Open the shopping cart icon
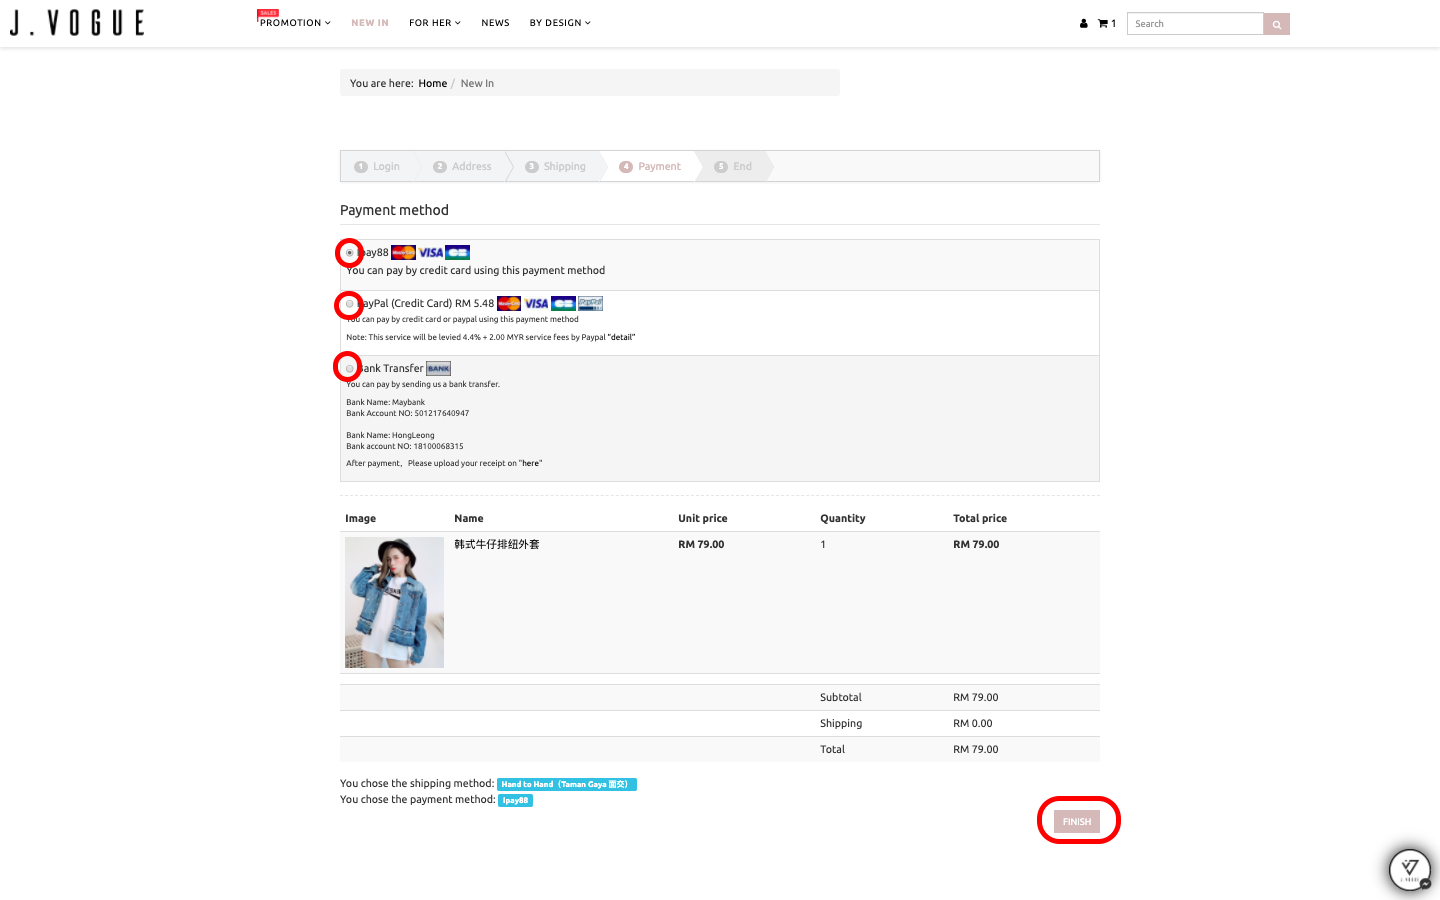 point(1104,24)
